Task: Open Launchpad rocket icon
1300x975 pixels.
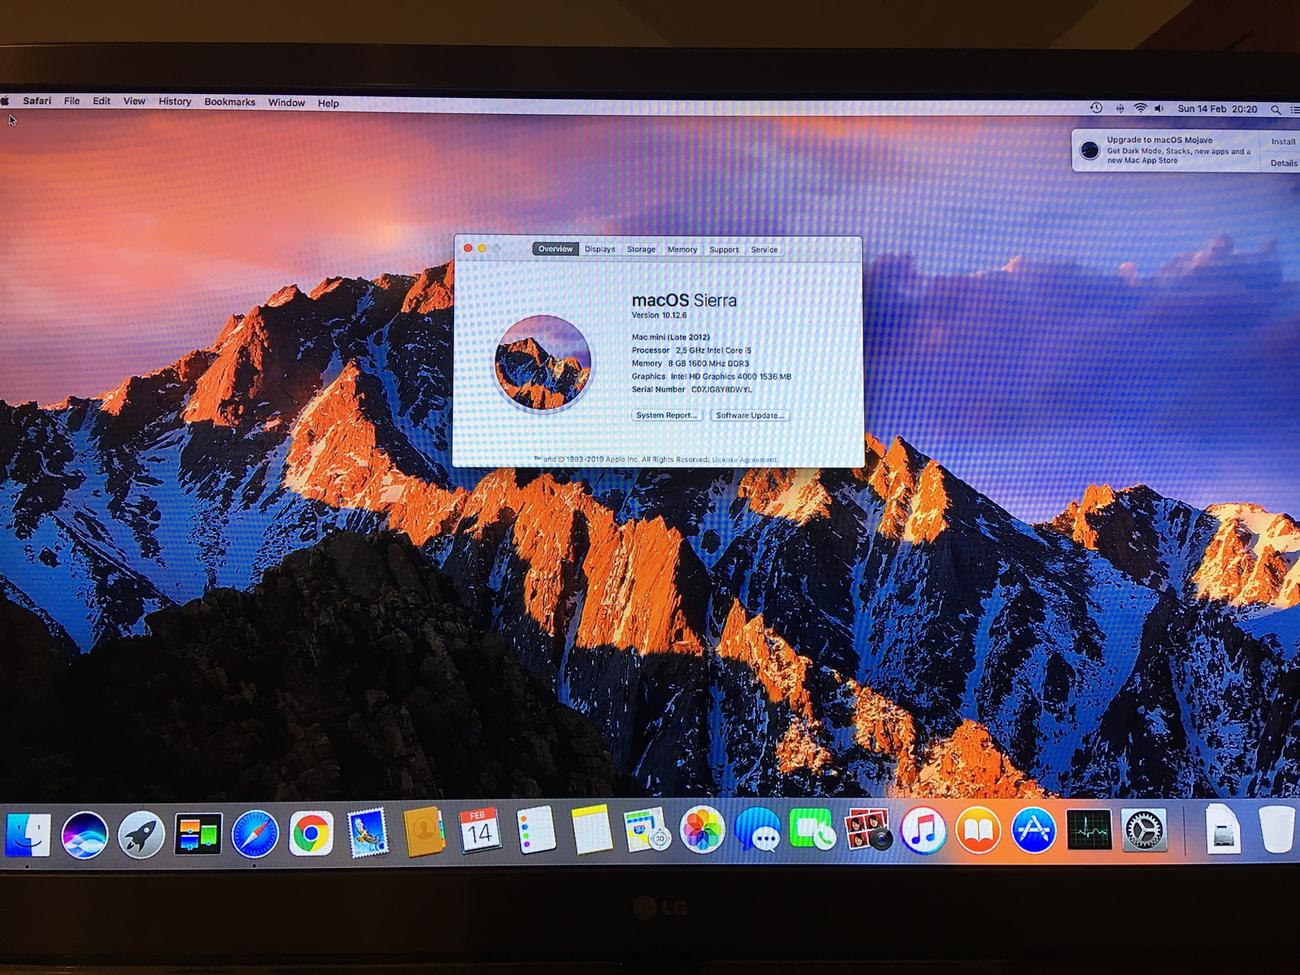Action: point(141,834)
